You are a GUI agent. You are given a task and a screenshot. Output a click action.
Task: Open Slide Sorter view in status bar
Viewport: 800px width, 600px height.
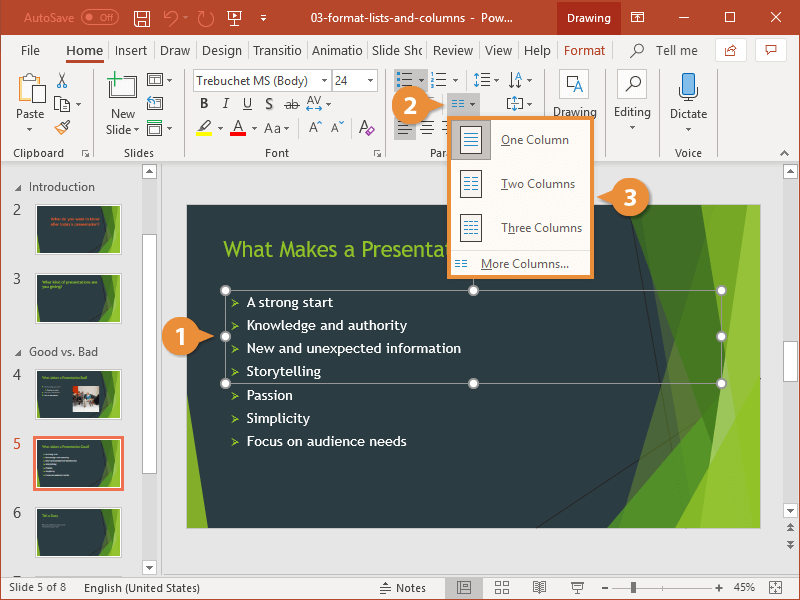tap(503, 588)
